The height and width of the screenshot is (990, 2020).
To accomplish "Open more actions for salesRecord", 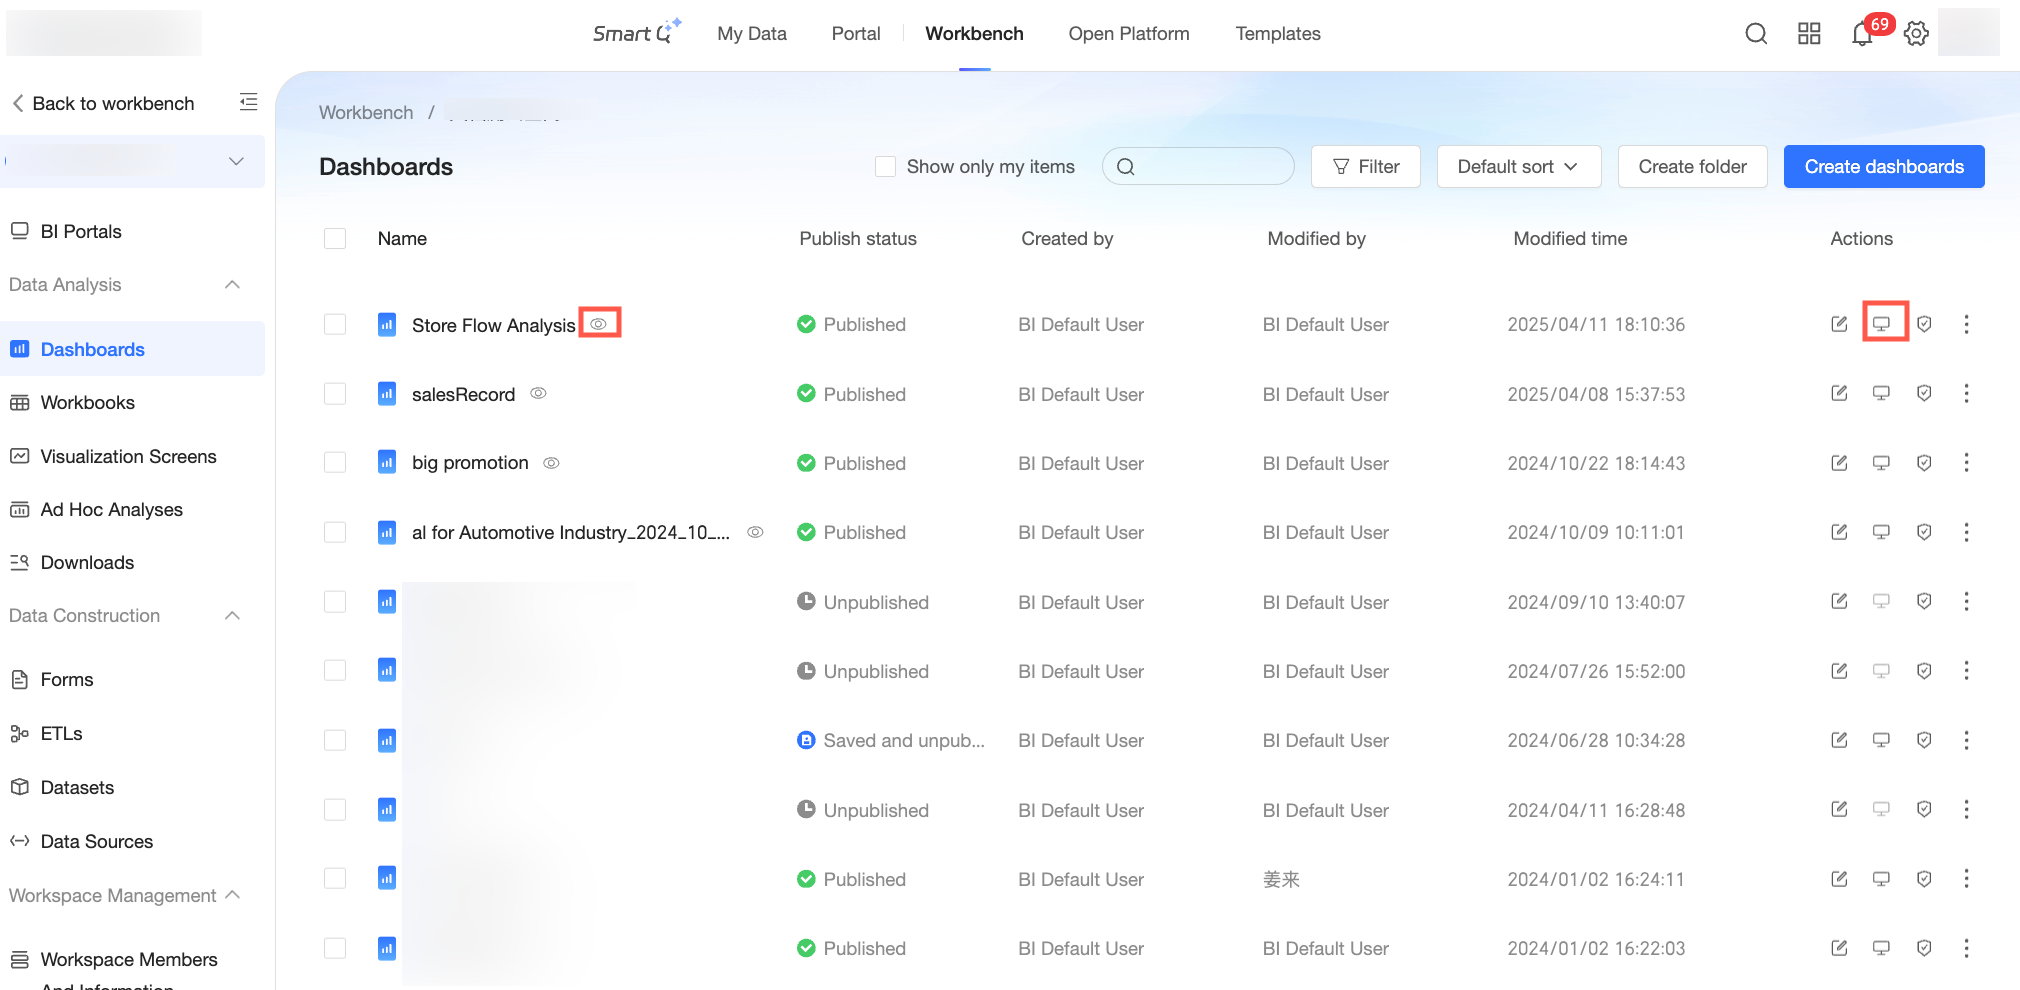I will pos(1966,393).
